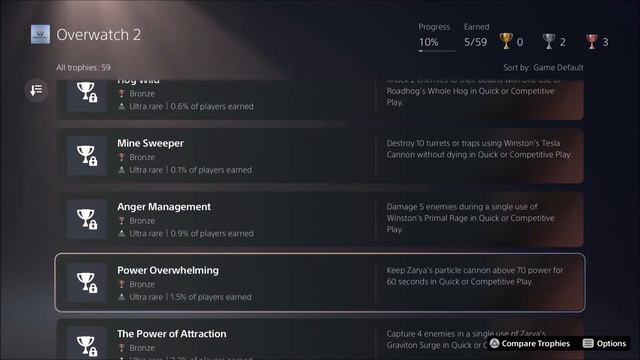Click the sort order icon button

tap(36, 90)
